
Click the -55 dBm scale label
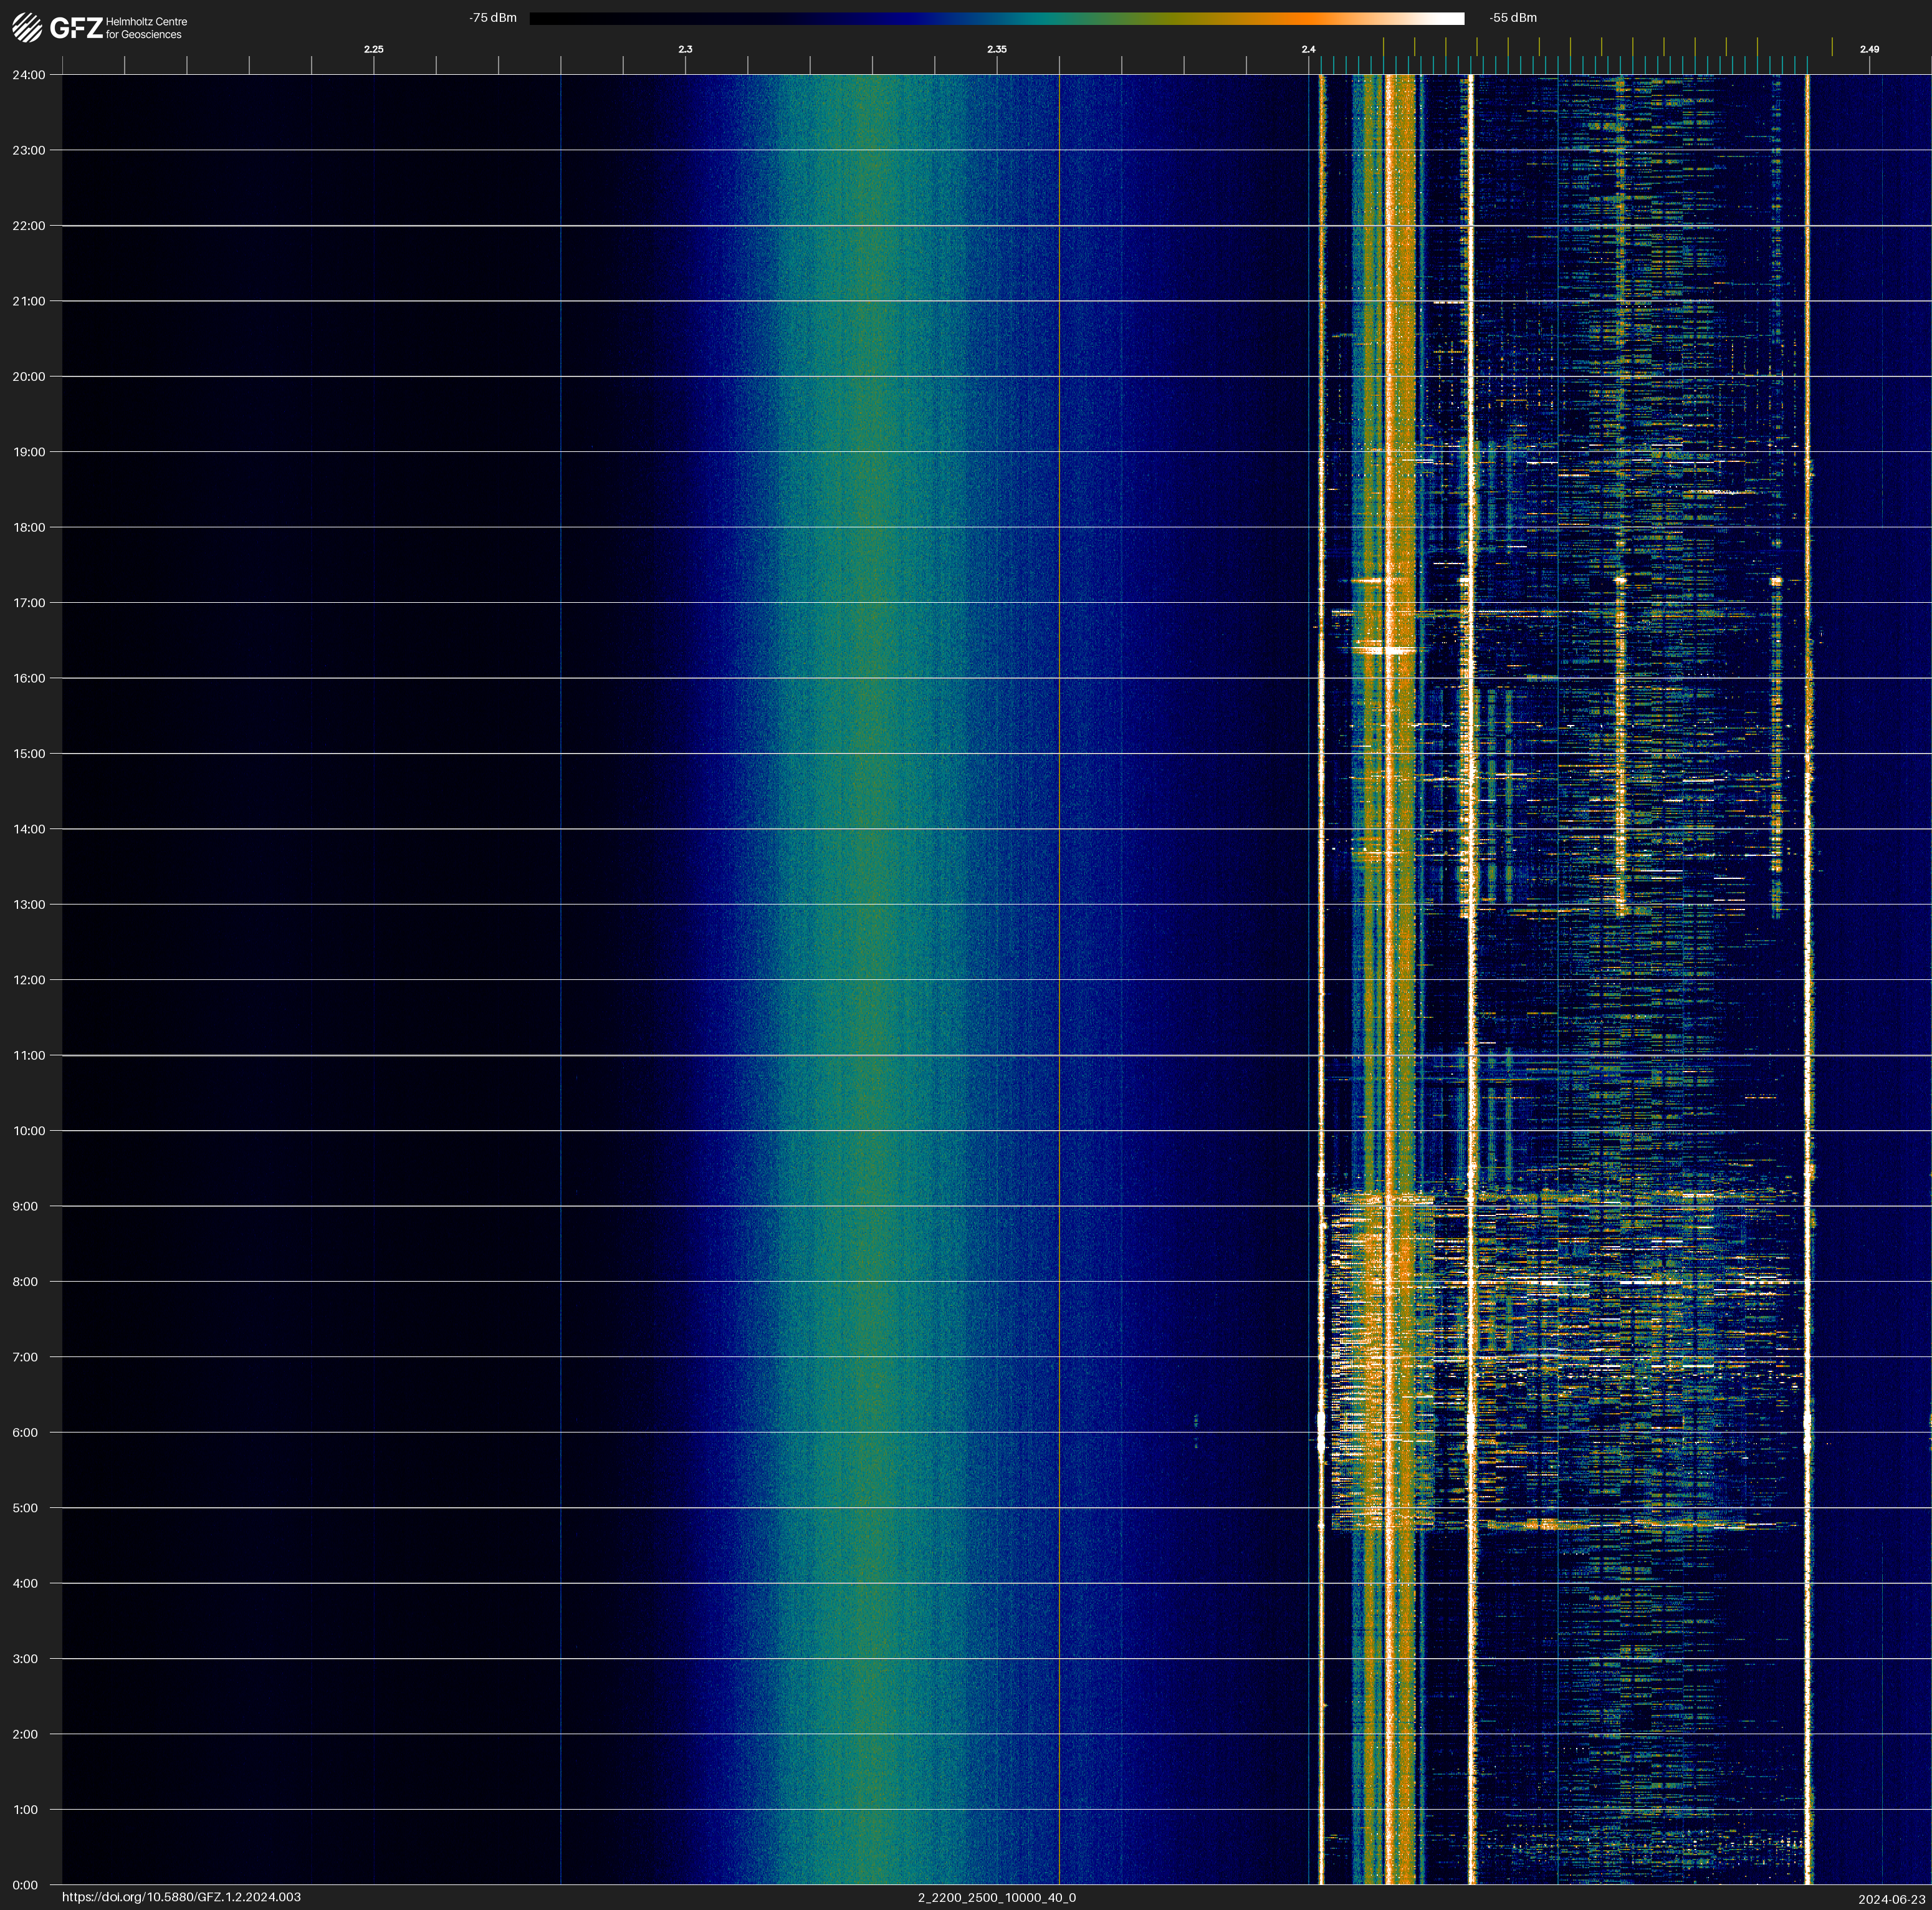coord(1513,18)
